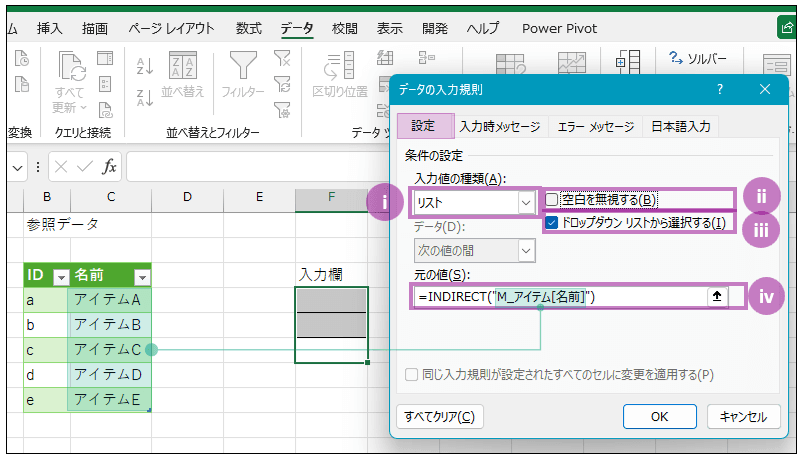Sort ascending with the A to Z icon
This screenshot has width=805, height=460.
[x=145, y=66]
